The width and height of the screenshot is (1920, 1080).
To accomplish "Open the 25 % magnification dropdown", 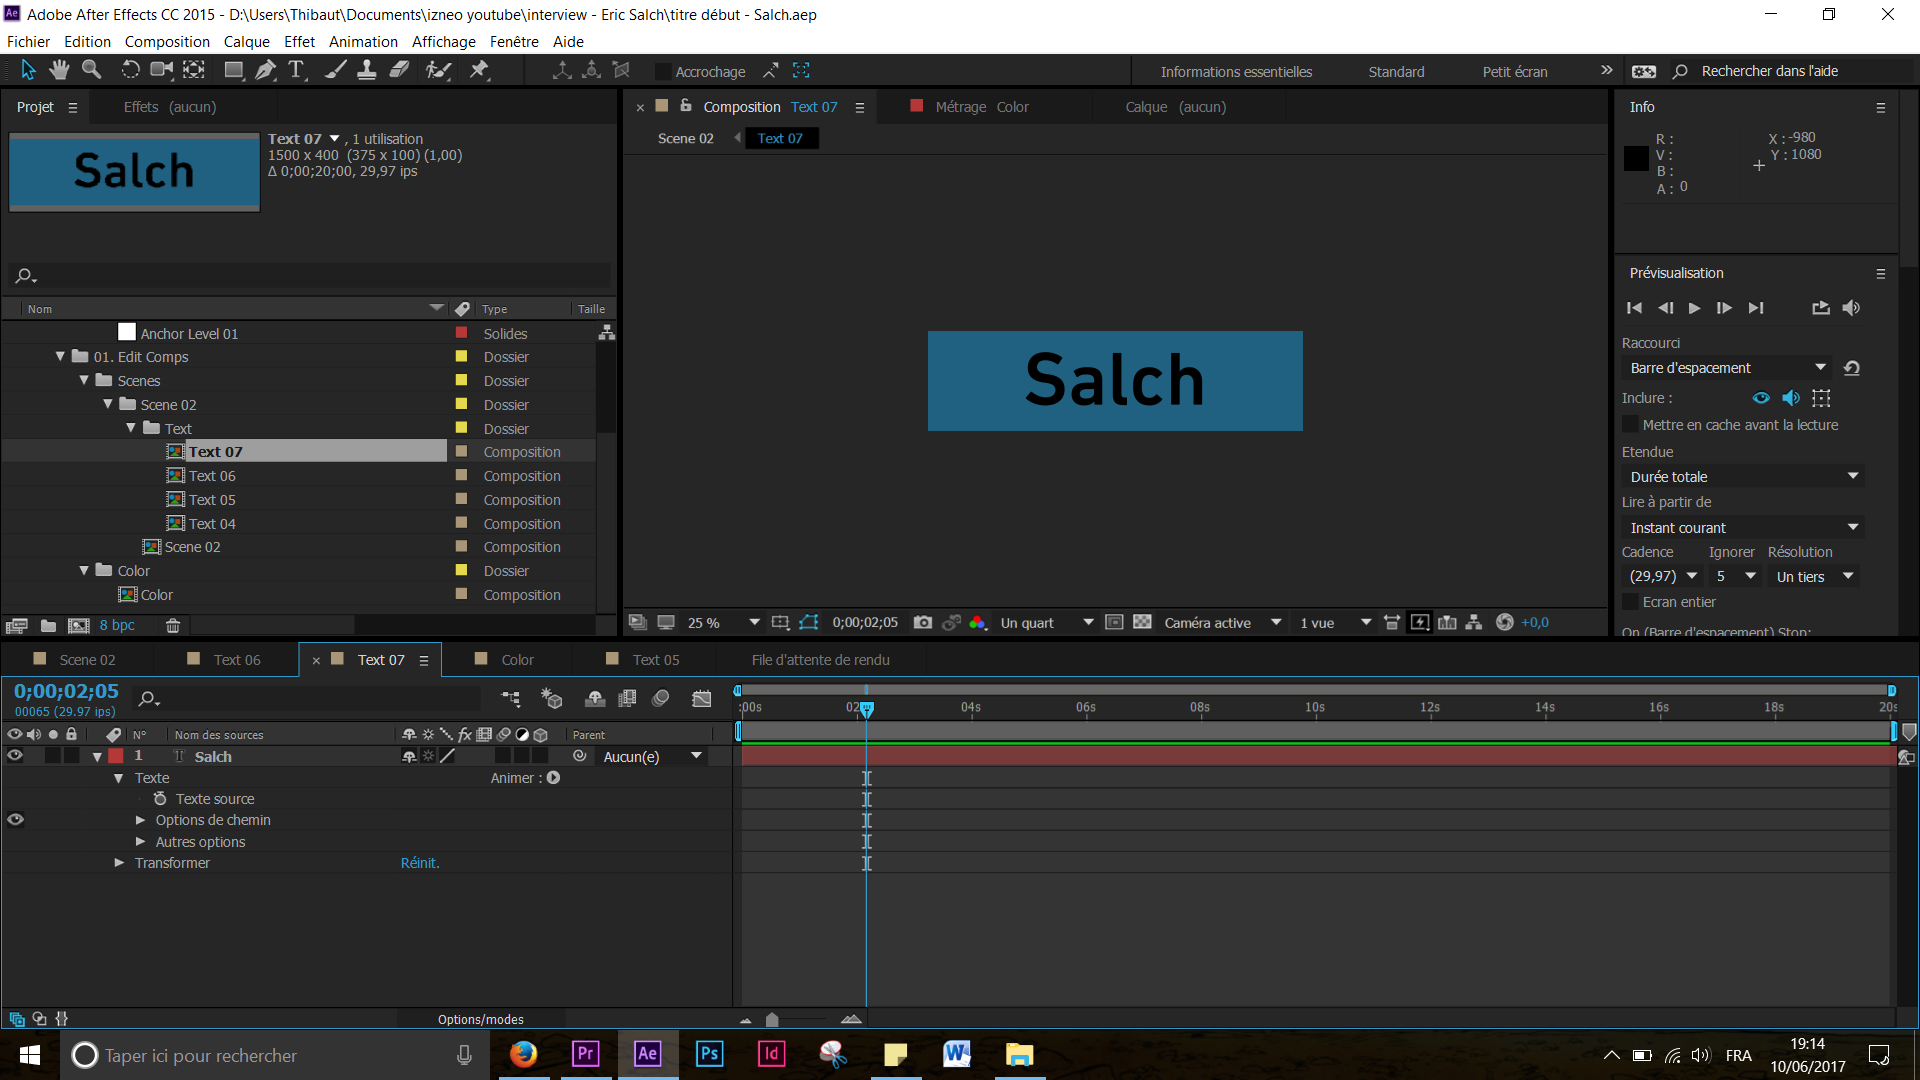I will tap(722, 622).
